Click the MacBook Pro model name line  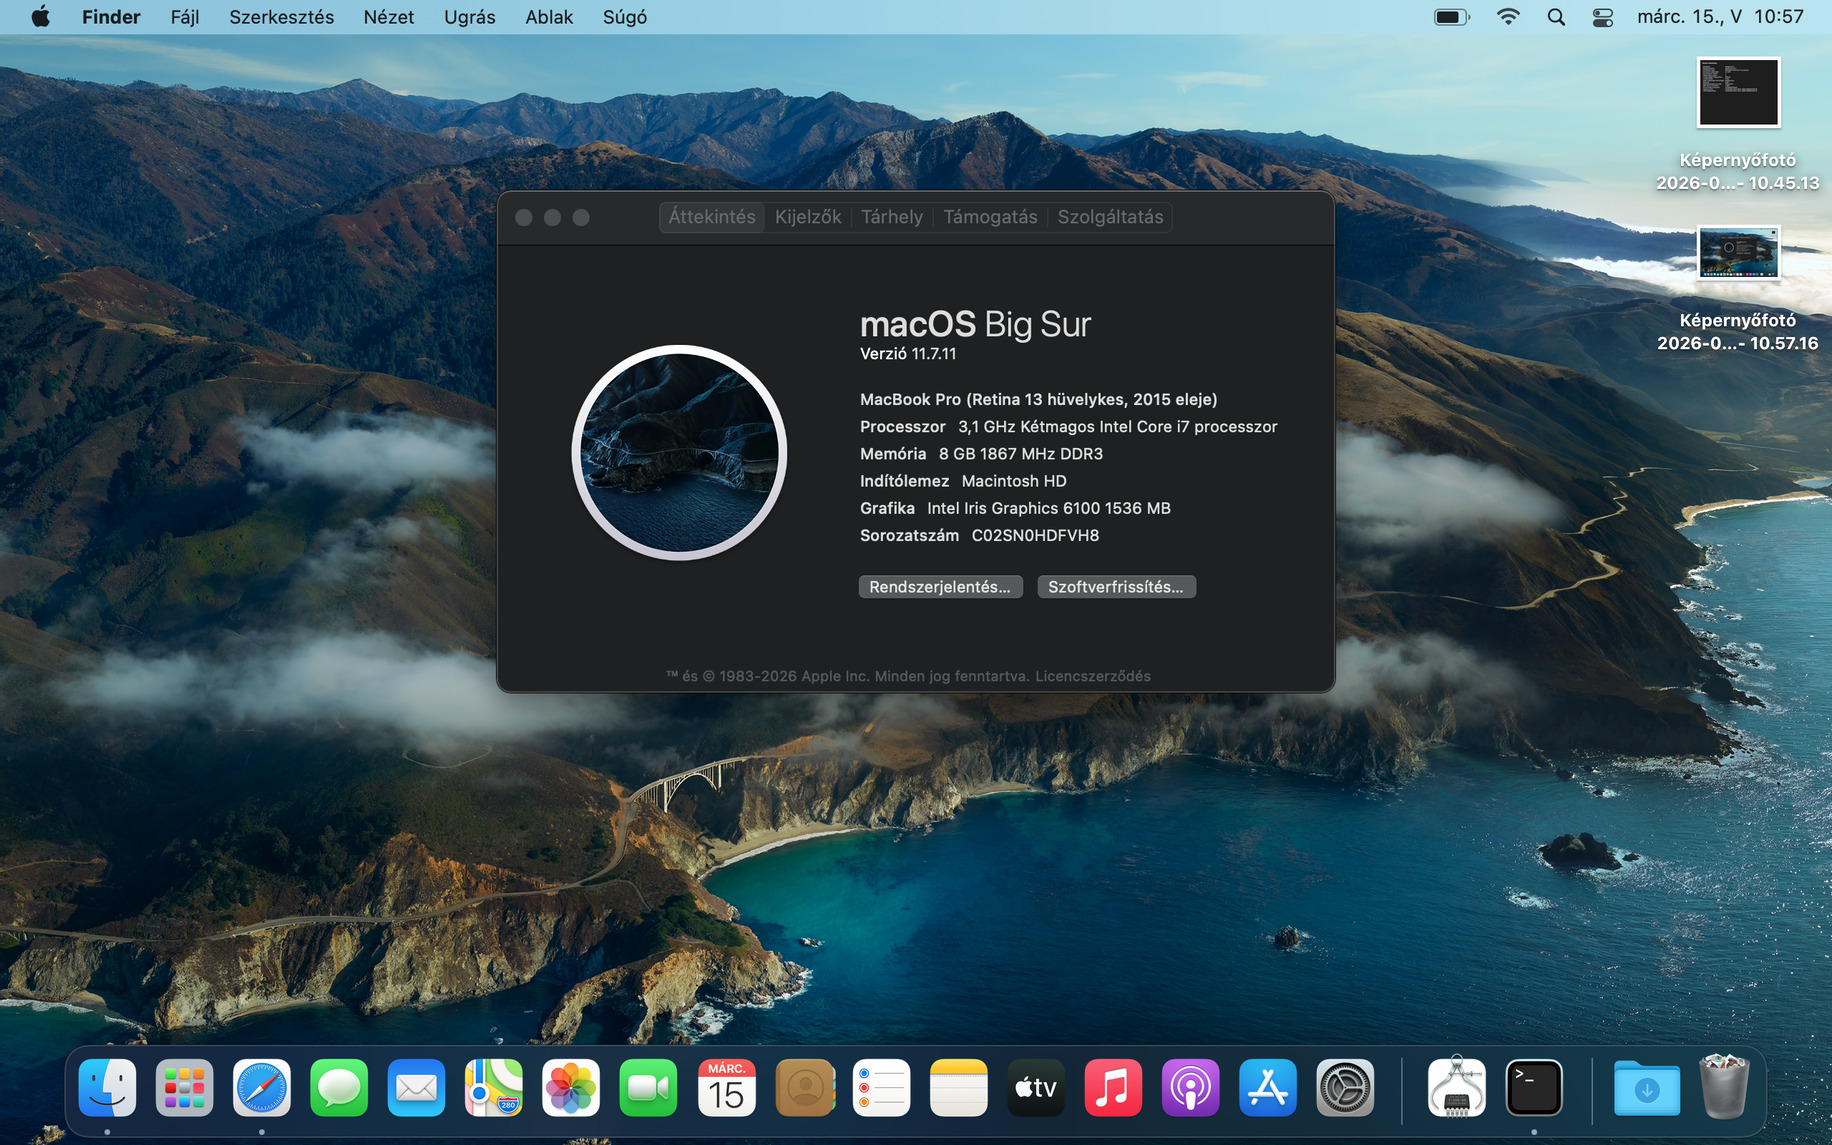click(1039, 399)
